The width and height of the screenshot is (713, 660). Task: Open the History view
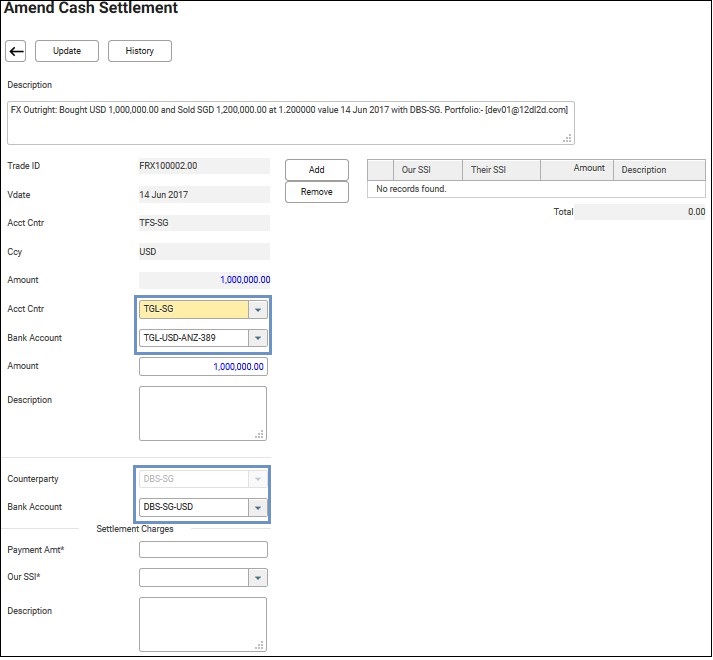click(x=140, y=51)
